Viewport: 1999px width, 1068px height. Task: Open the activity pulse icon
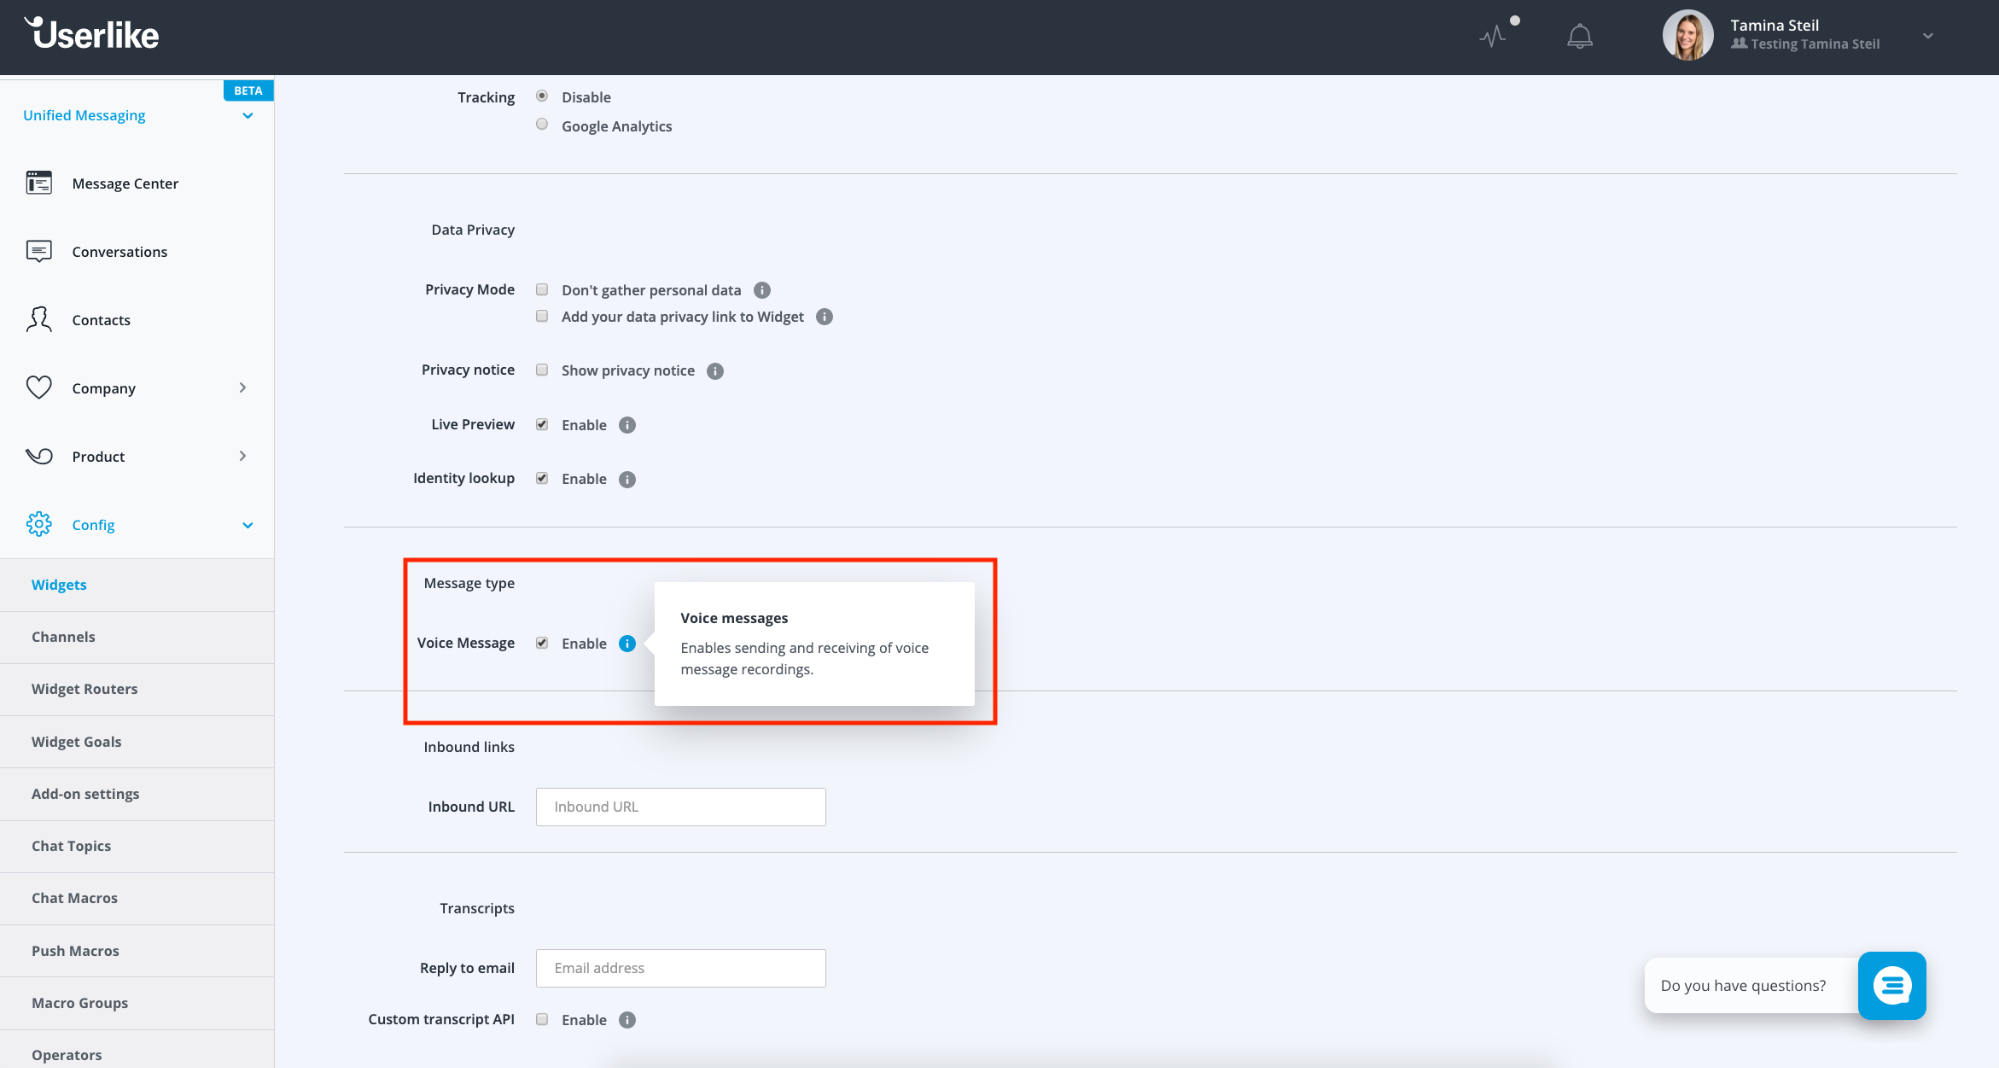[x=1493, y=37]
